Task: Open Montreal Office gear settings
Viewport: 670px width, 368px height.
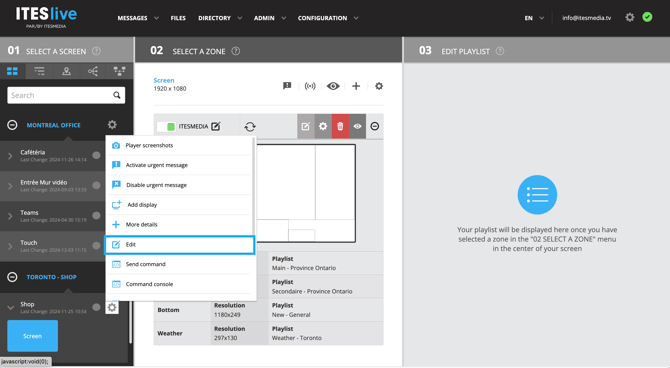Action: (112, 125)
